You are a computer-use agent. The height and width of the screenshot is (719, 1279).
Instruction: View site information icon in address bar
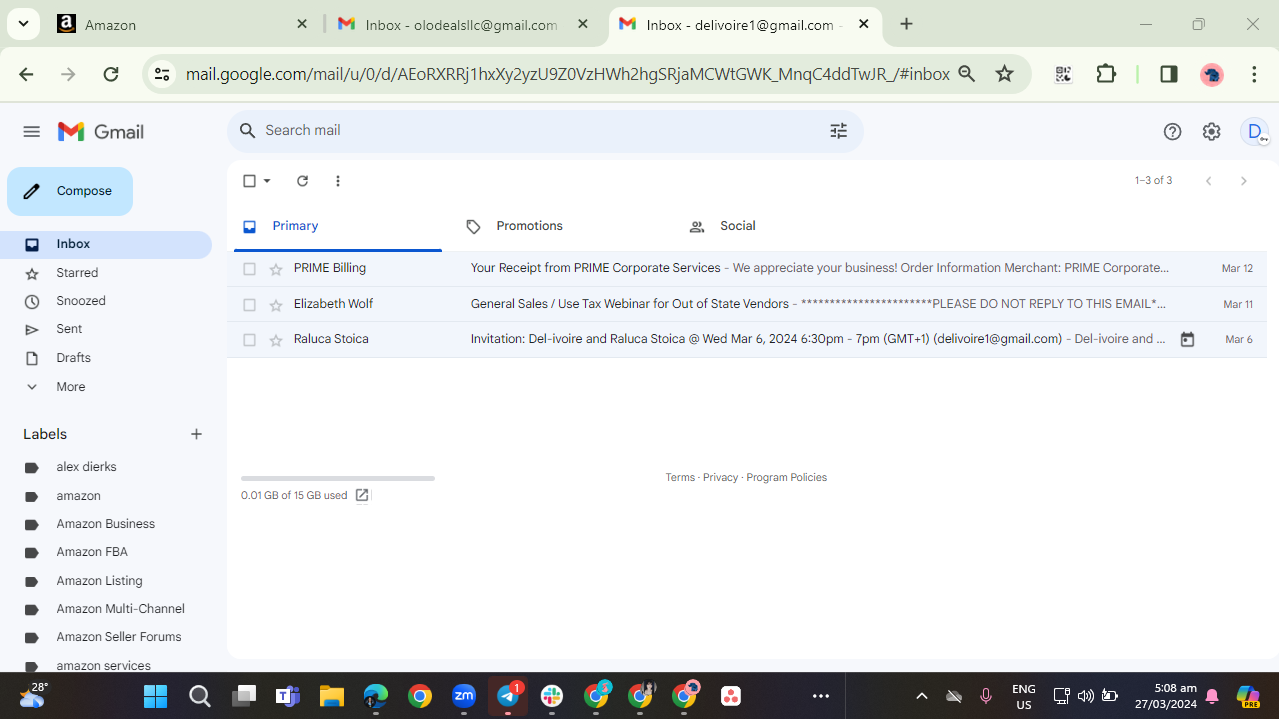click(x=162, y=74)
